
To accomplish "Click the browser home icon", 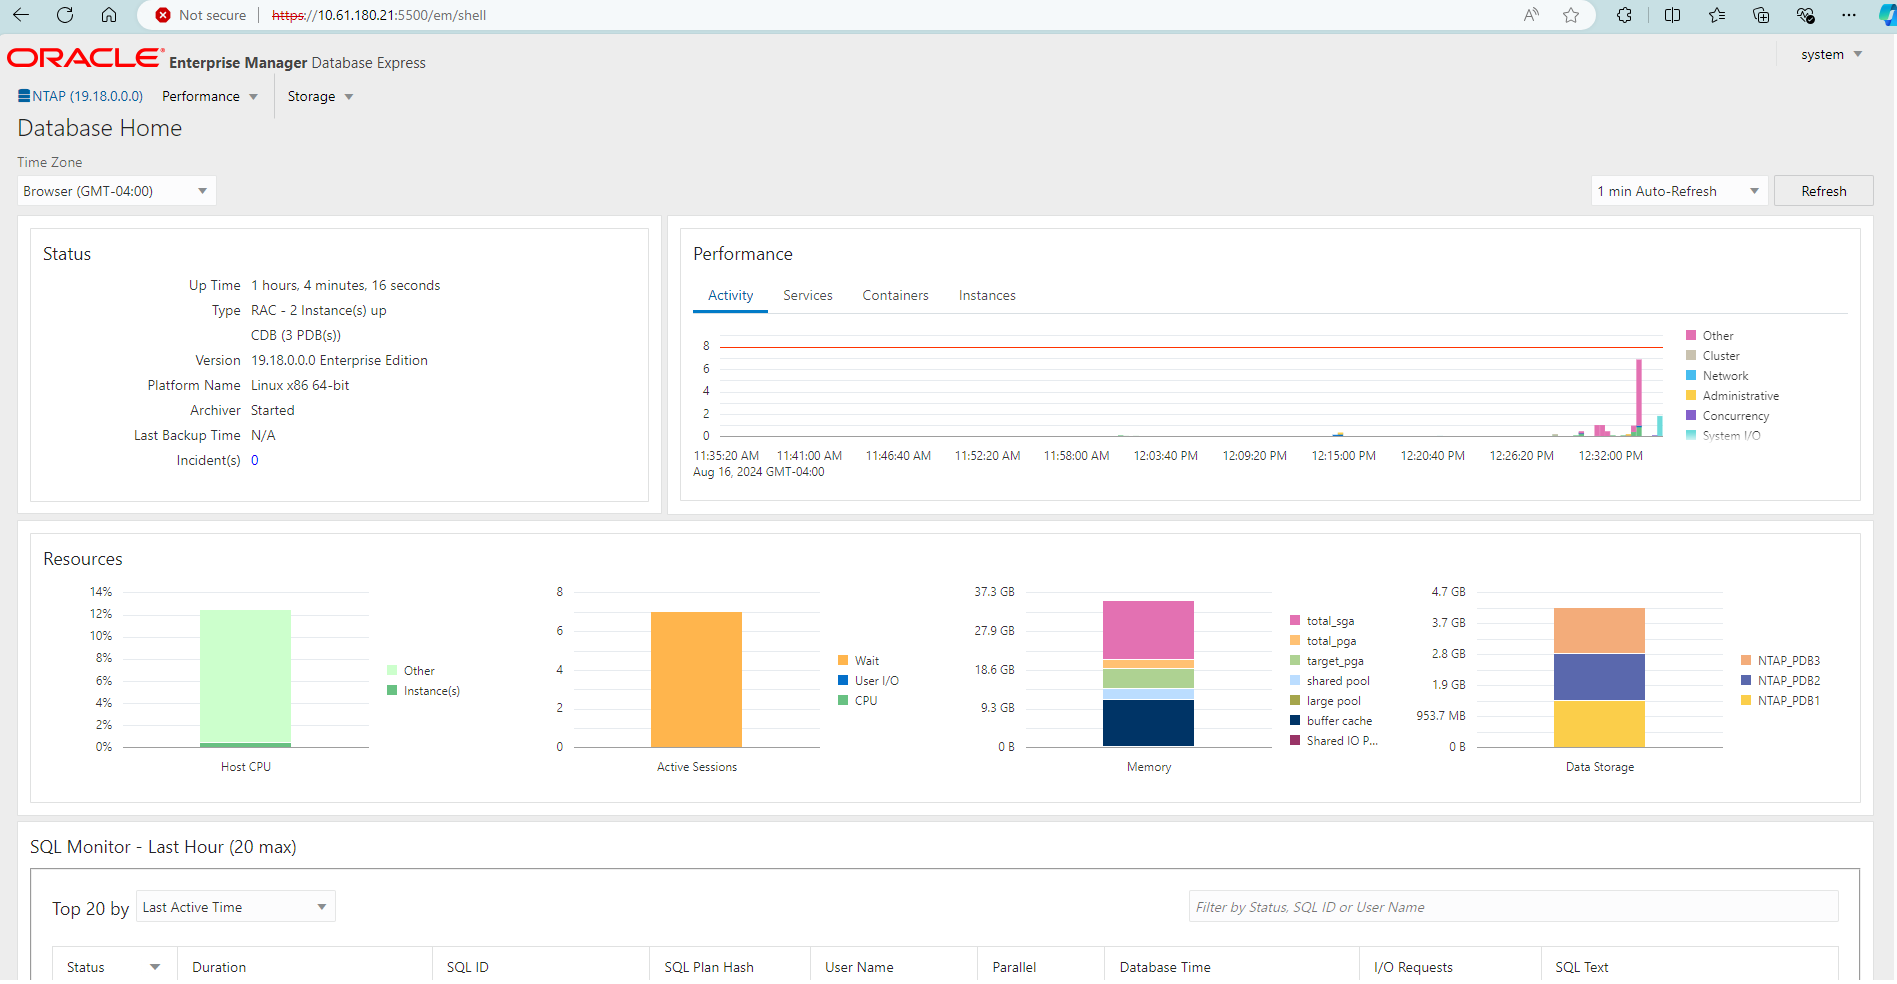I will coord(109,15).
